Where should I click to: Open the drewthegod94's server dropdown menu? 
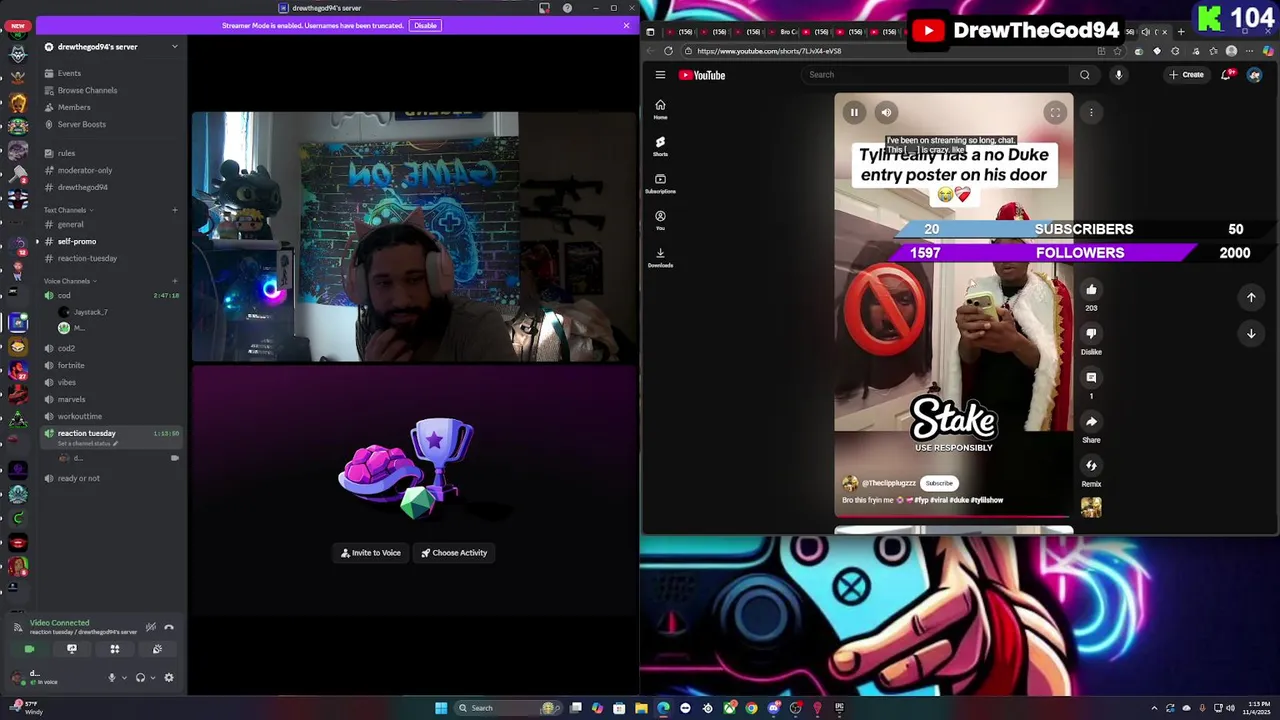click(x=111, y=47)
